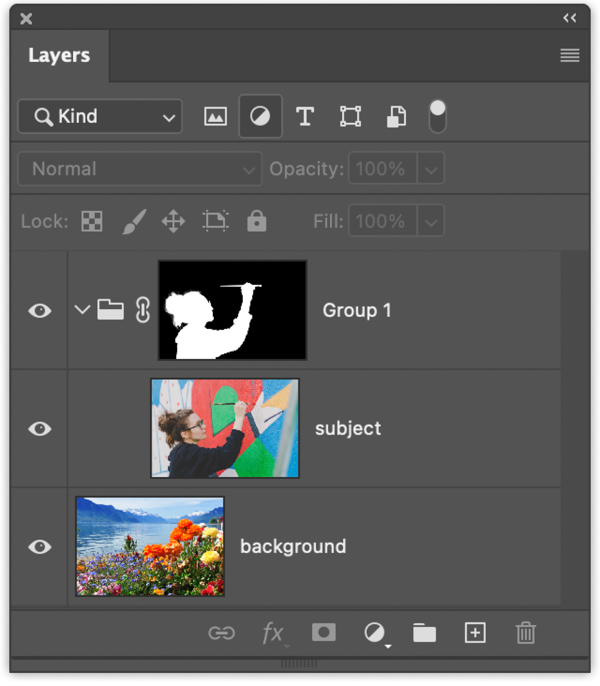Switch to the Layers tab
The height and width of the screenshot is (686, 600).
59,56
